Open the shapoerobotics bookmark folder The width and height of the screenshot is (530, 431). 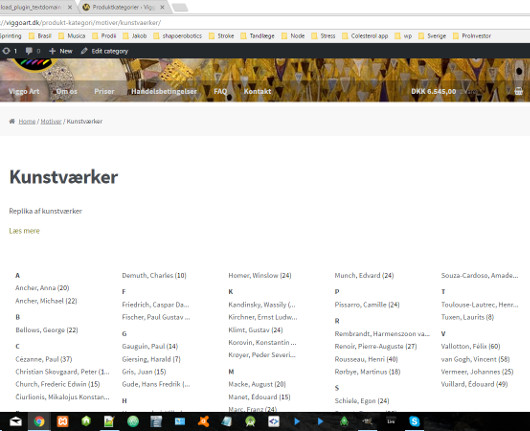[178, 36]
